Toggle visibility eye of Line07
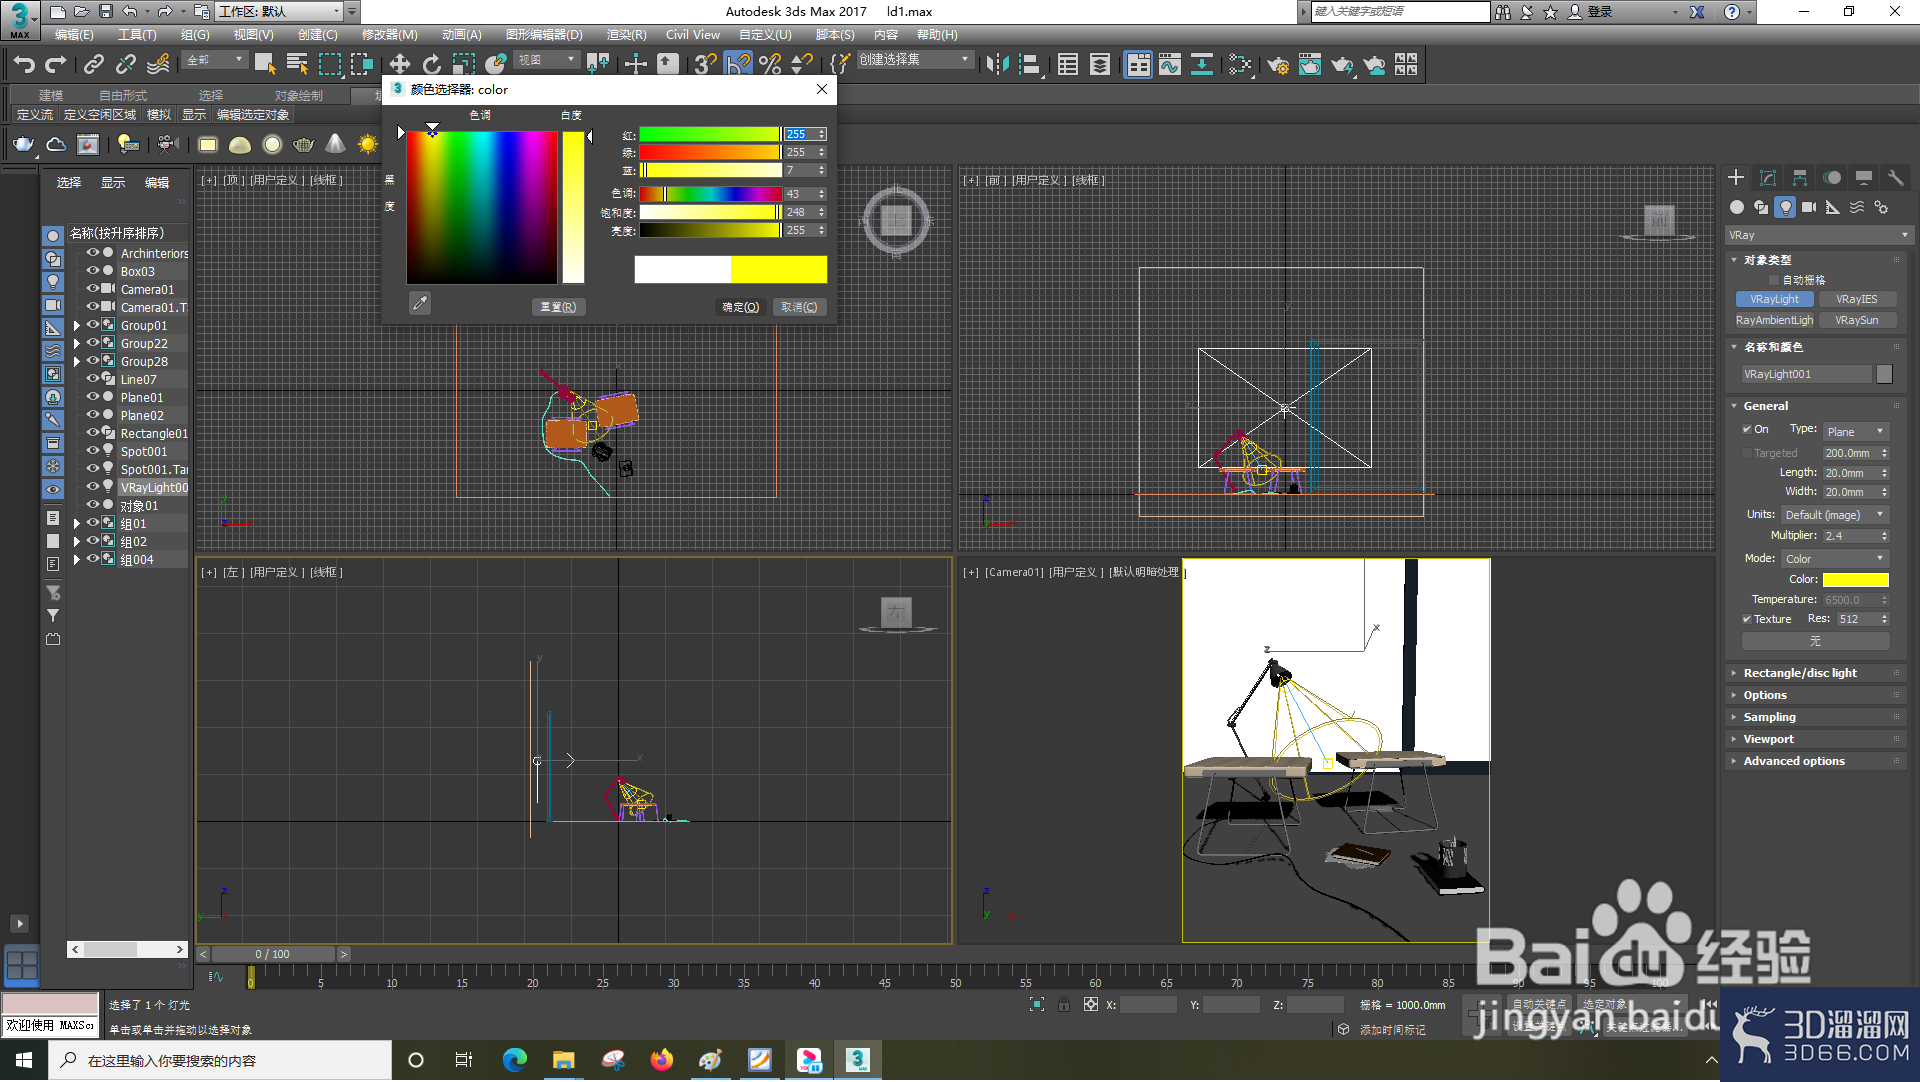This screenshot has width=1920, height=1082. 93,379
